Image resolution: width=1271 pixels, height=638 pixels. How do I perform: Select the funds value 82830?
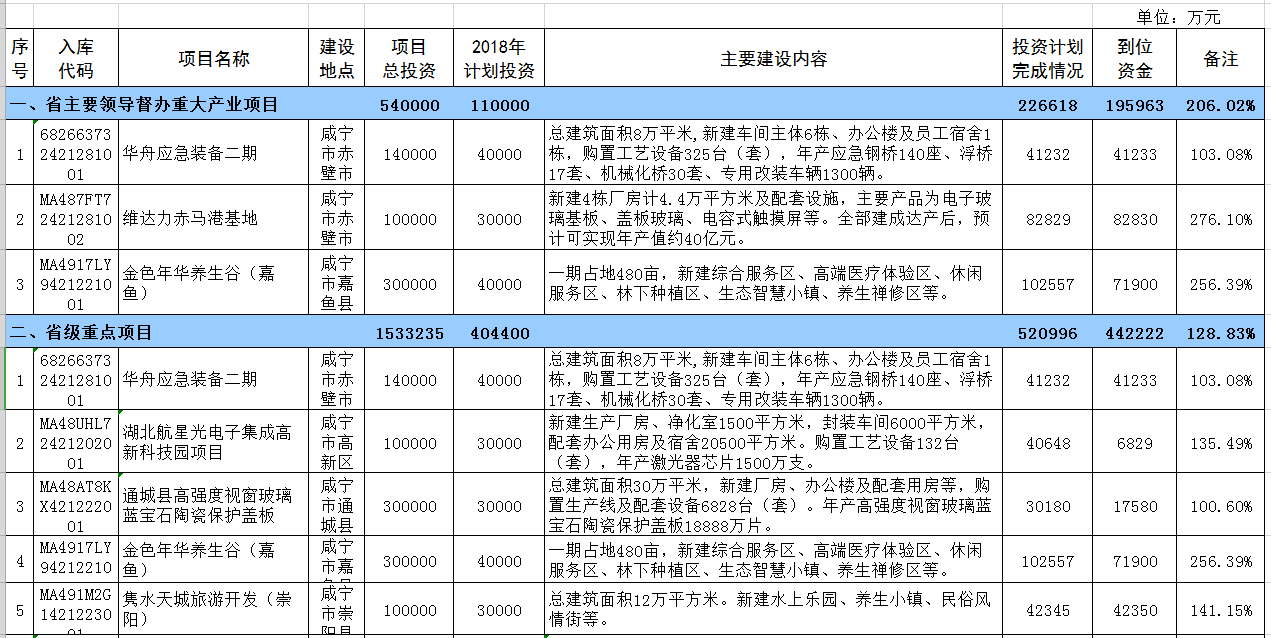pyautogui.click(x=1135, y=218)
